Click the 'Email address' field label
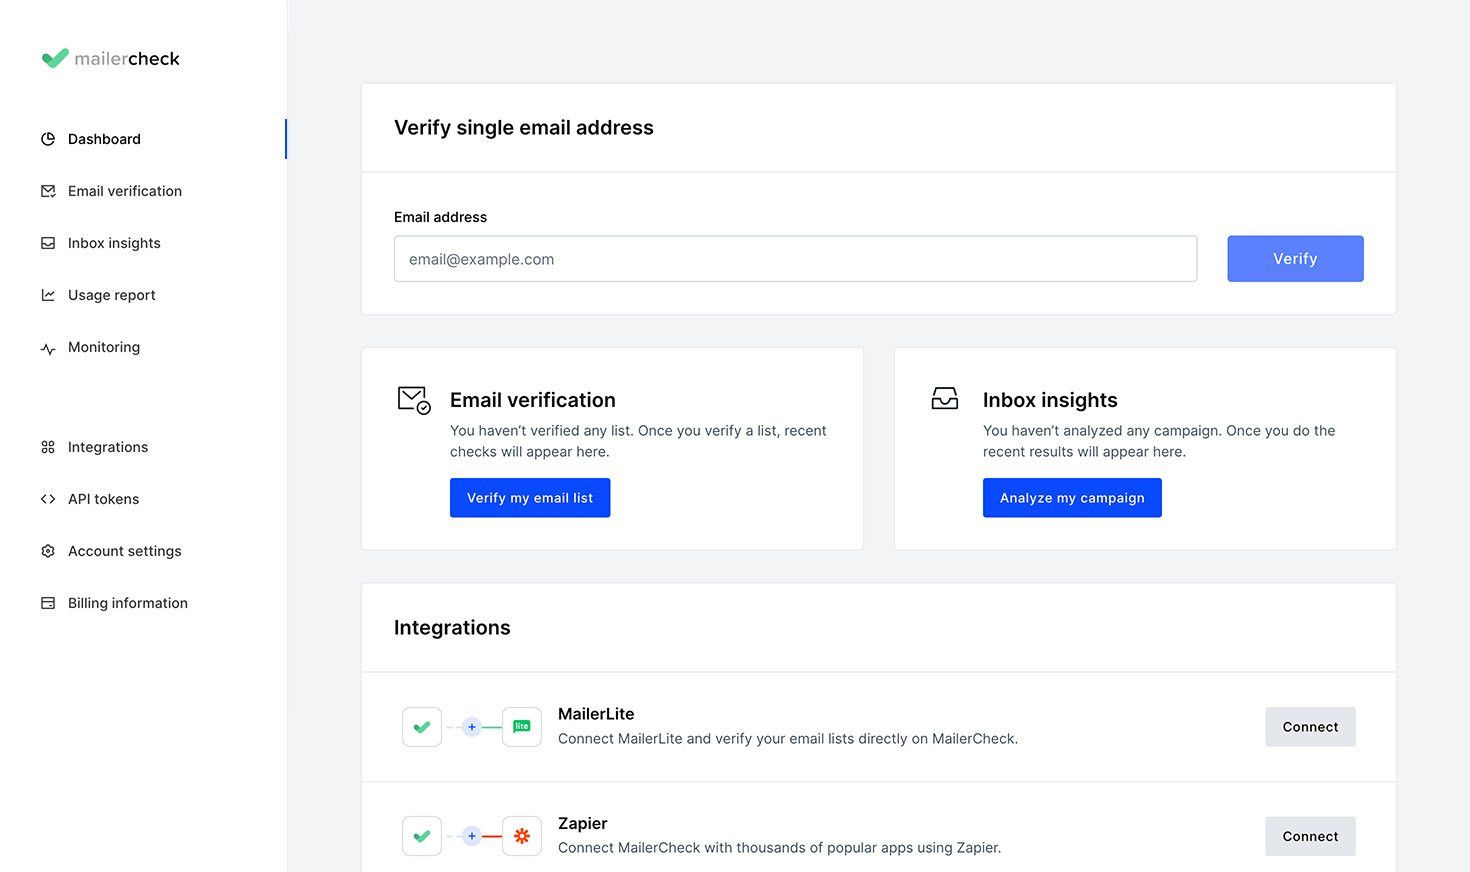 click(440, 217)
